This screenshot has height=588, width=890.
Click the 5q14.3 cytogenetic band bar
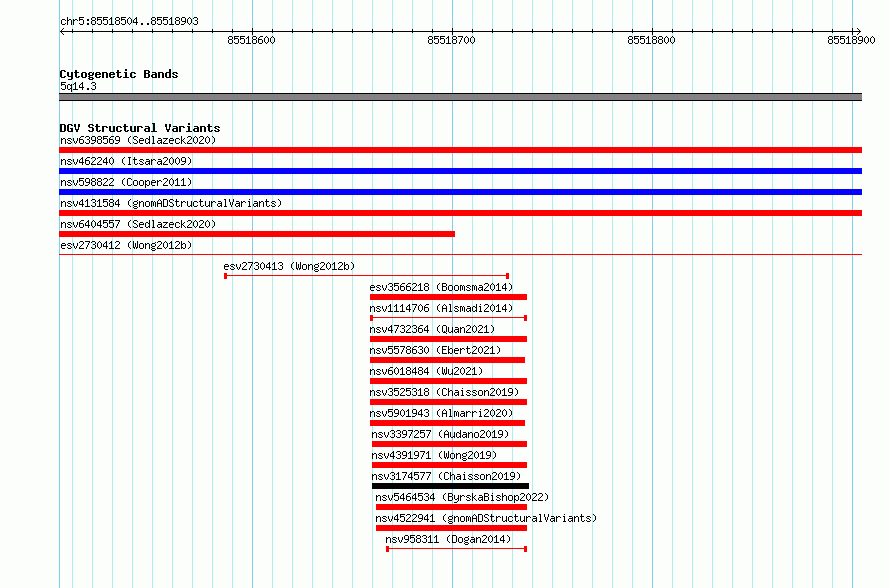[x=460, y=97]
